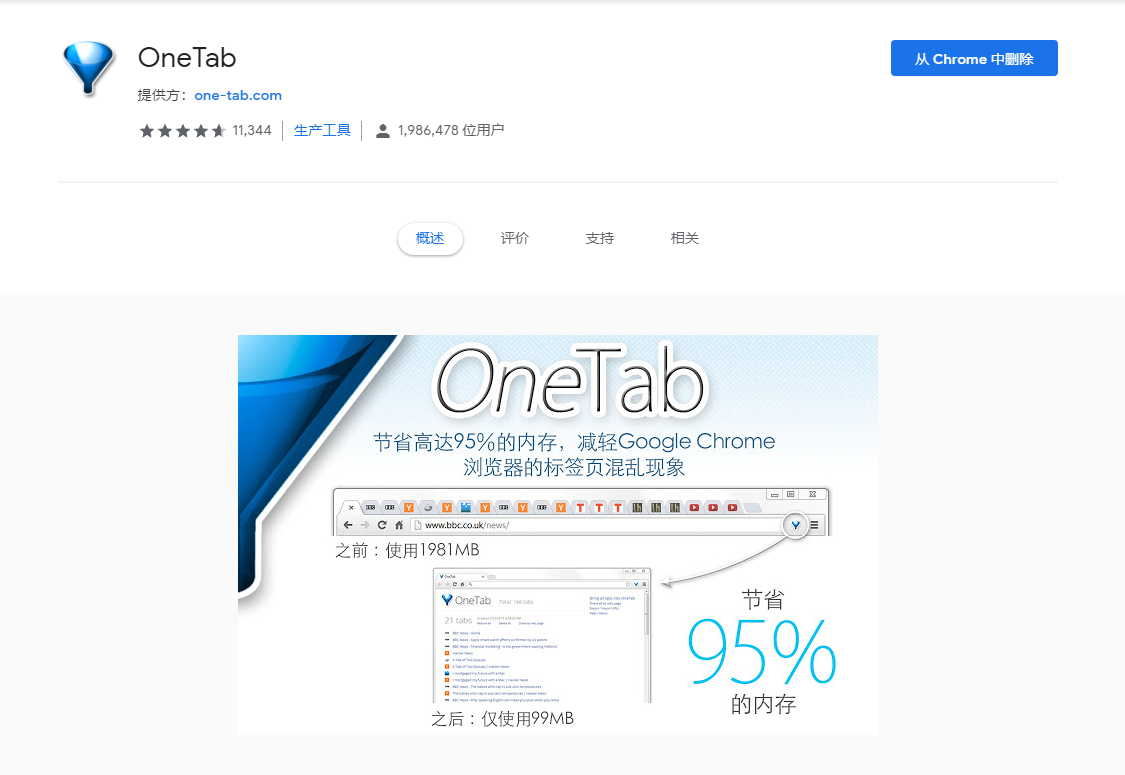
Task: Click the back arrow in mock browser
Action: (348, 525)
